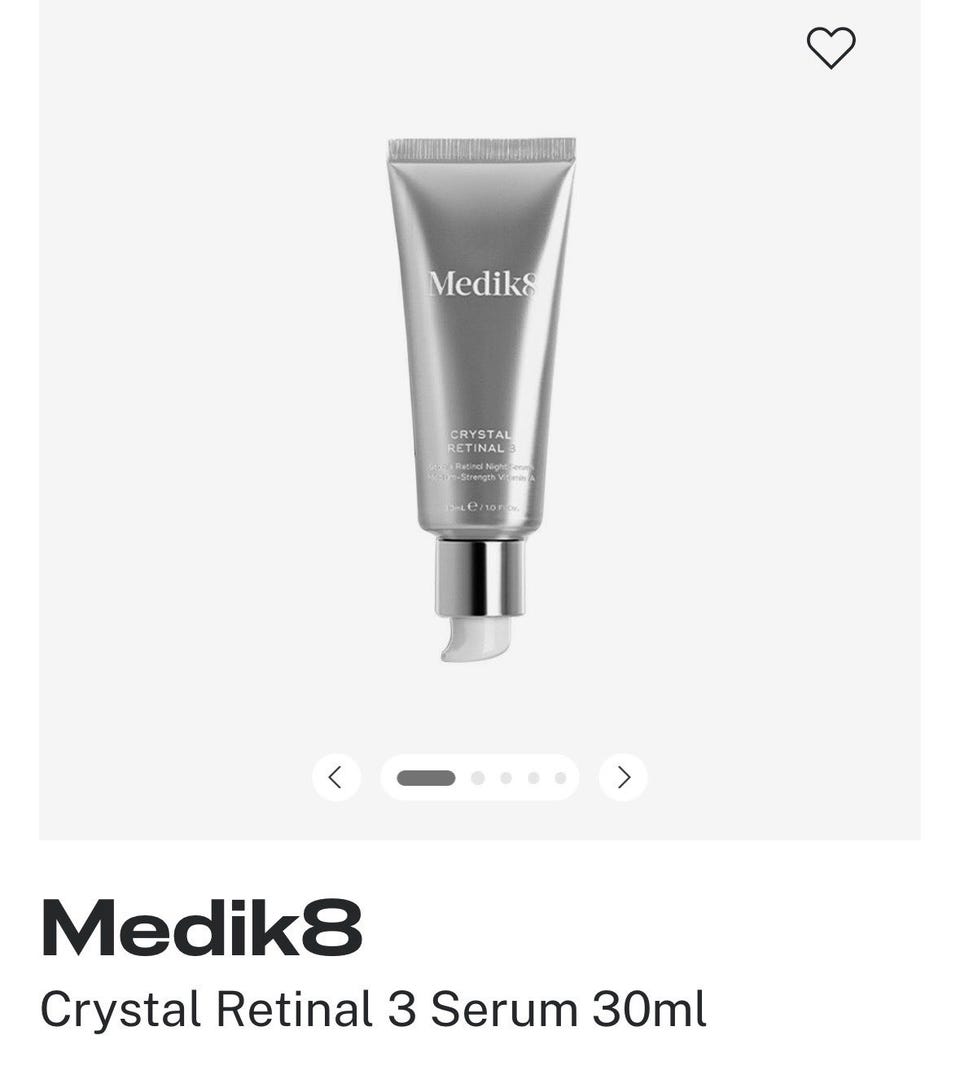Screen dimensions: 960x1066
Task: Select the active first slide indicator pill
Action: [x=426, y=778]
